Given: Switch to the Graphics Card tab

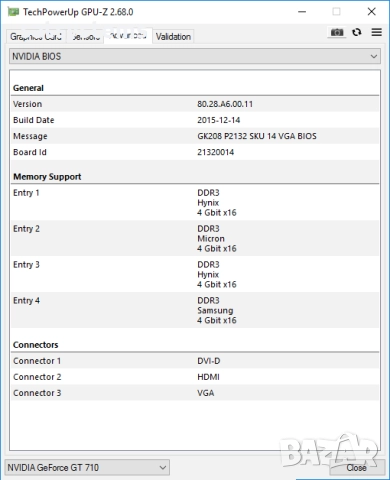Looking at the screenshot, I should [36, 36].
